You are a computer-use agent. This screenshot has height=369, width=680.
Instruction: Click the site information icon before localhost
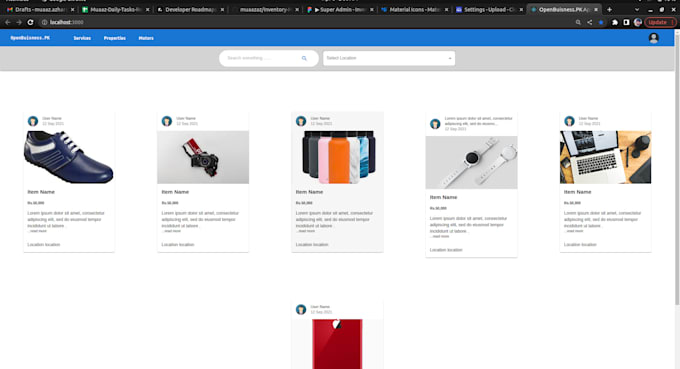(44, 22)
